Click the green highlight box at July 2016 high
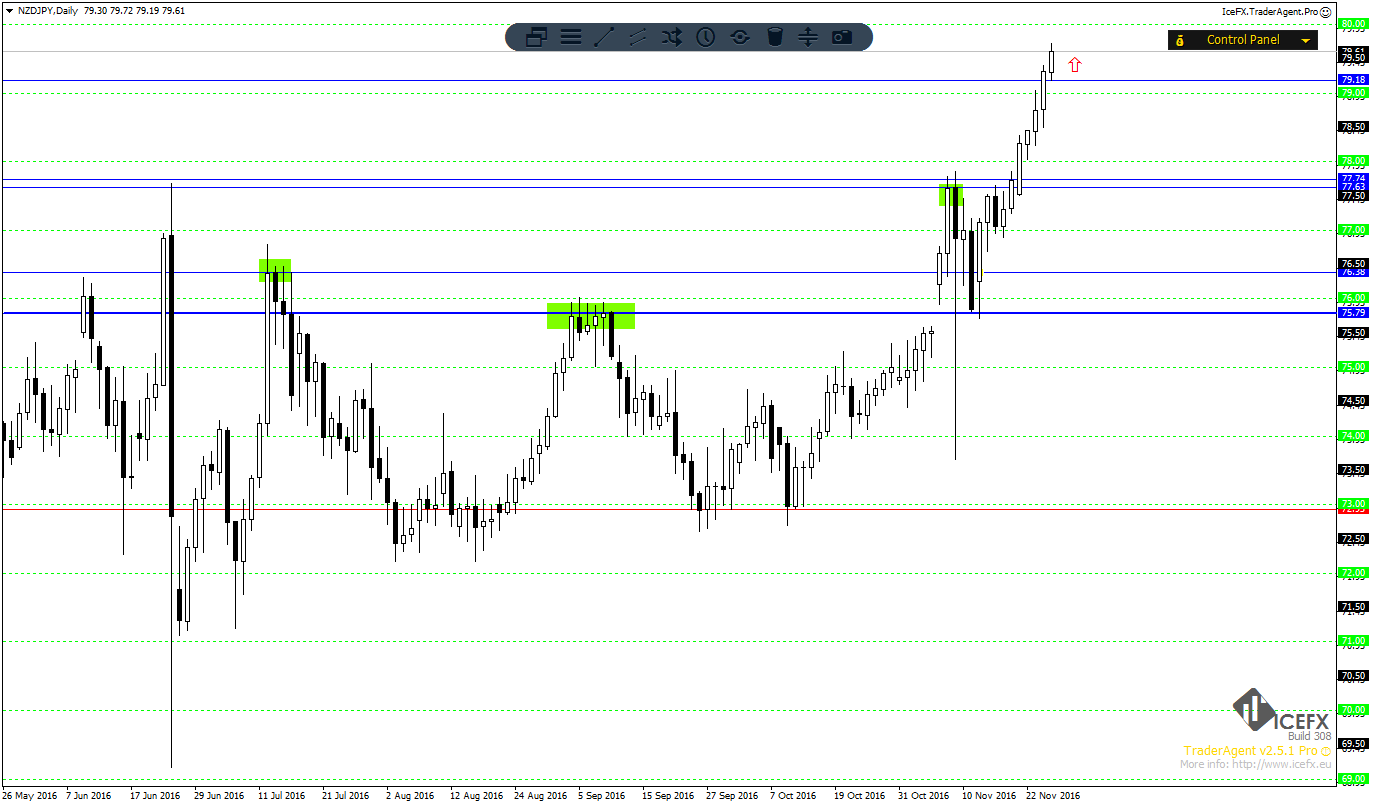 275,270
